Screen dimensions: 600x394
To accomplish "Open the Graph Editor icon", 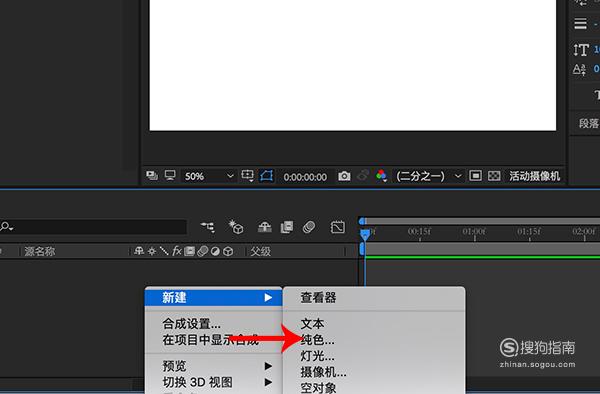I will (338, 227).
